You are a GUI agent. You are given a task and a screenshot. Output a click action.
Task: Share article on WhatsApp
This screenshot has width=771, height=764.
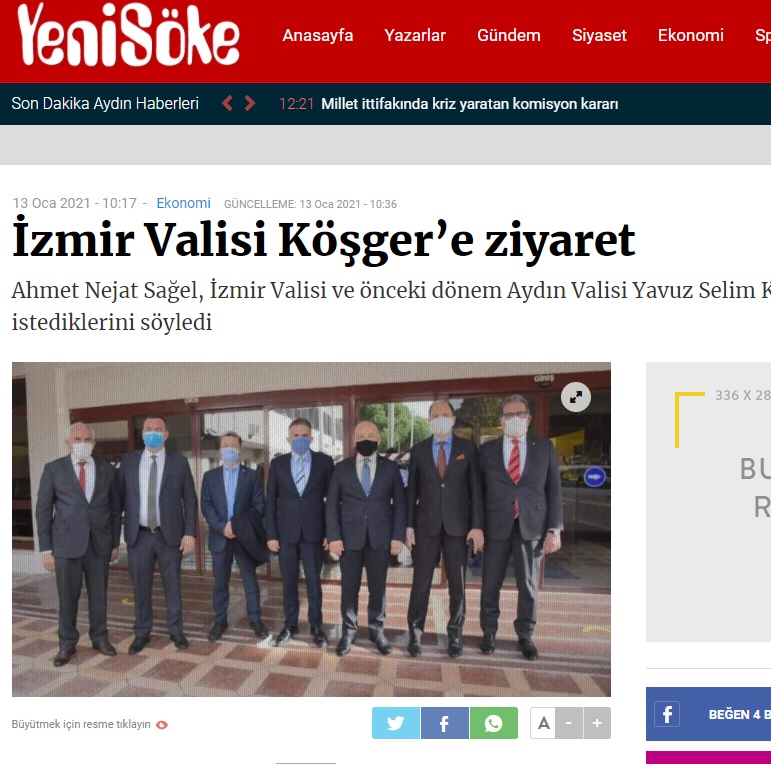494,723
